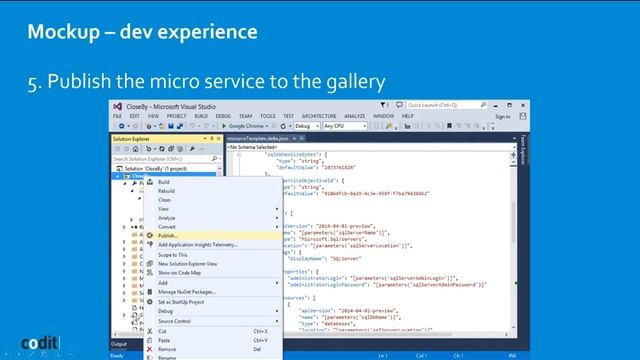Close the Solution Explorer panel

[x=218, y=139]
